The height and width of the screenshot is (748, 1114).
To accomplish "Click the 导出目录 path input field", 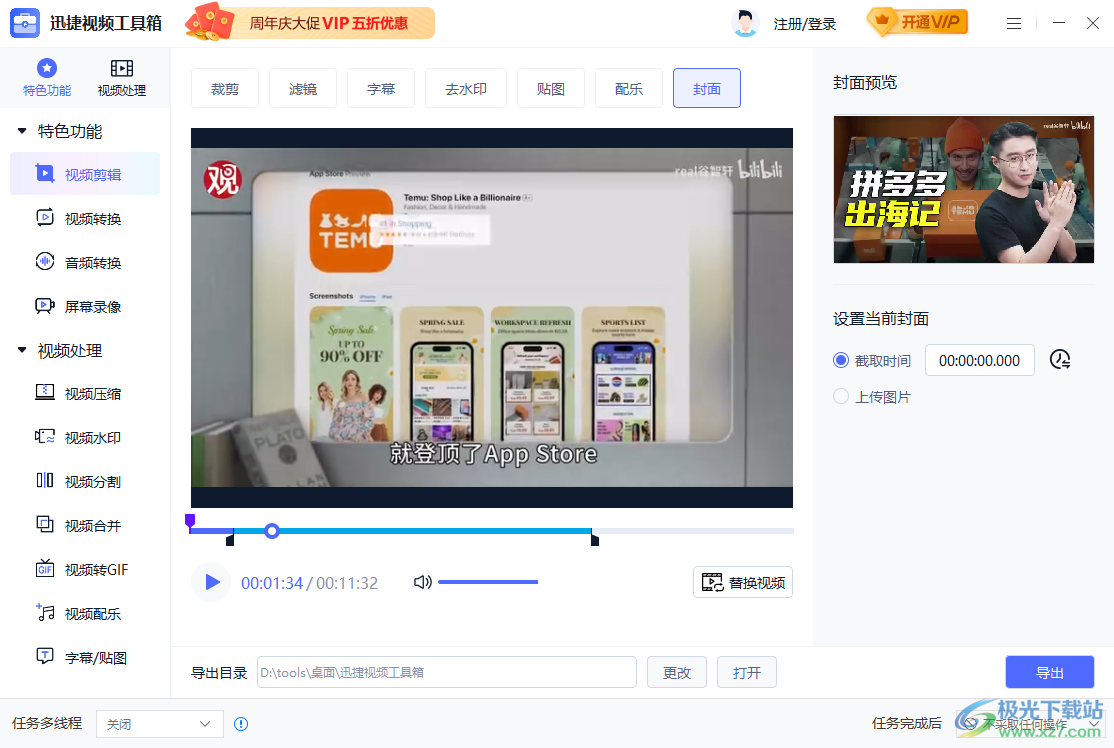I will [445, 672].
